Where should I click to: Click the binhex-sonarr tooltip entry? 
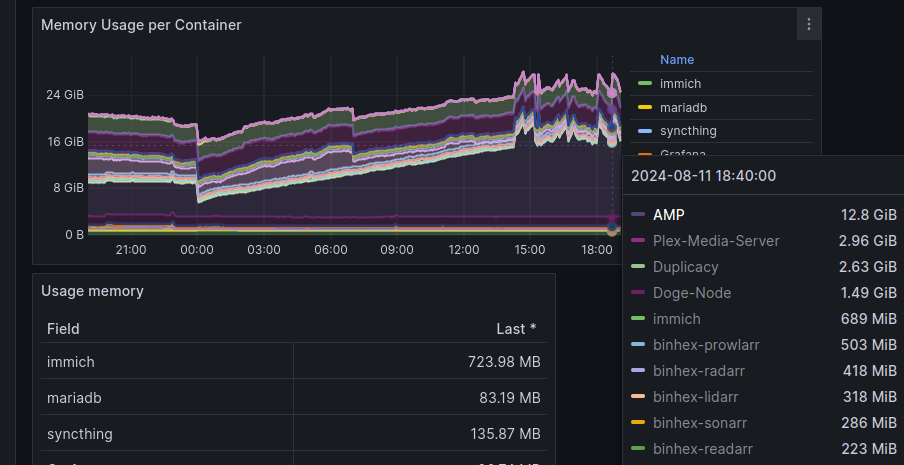click(700, 422)
